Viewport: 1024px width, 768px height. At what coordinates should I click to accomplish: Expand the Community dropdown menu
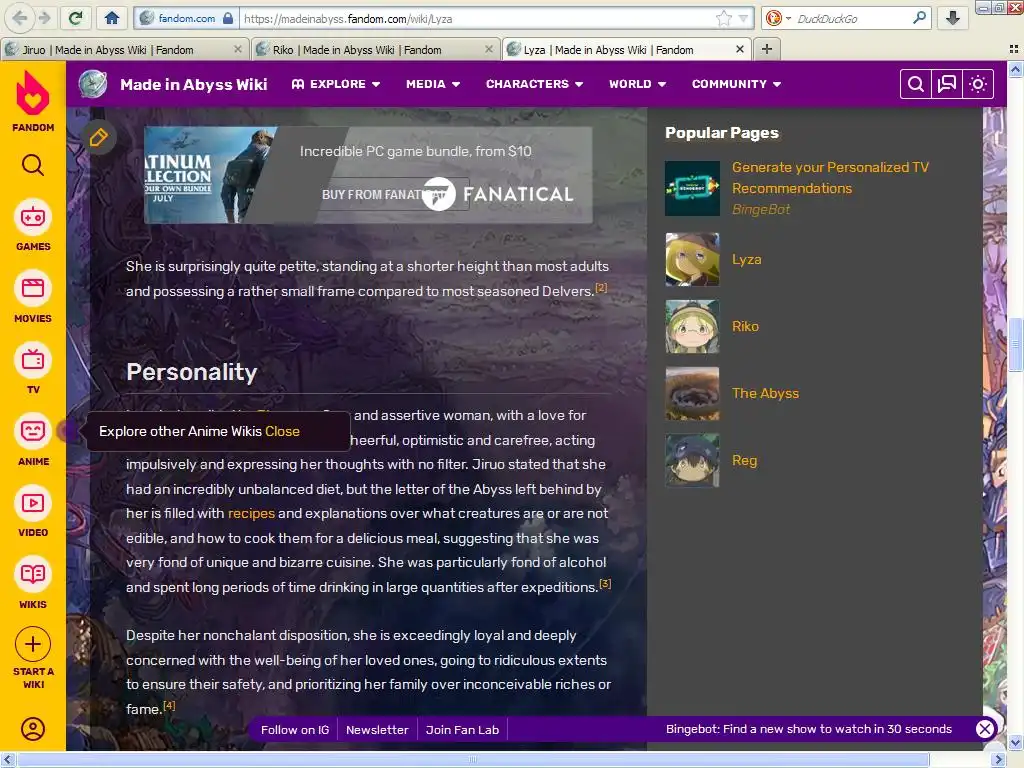[737, 84]
